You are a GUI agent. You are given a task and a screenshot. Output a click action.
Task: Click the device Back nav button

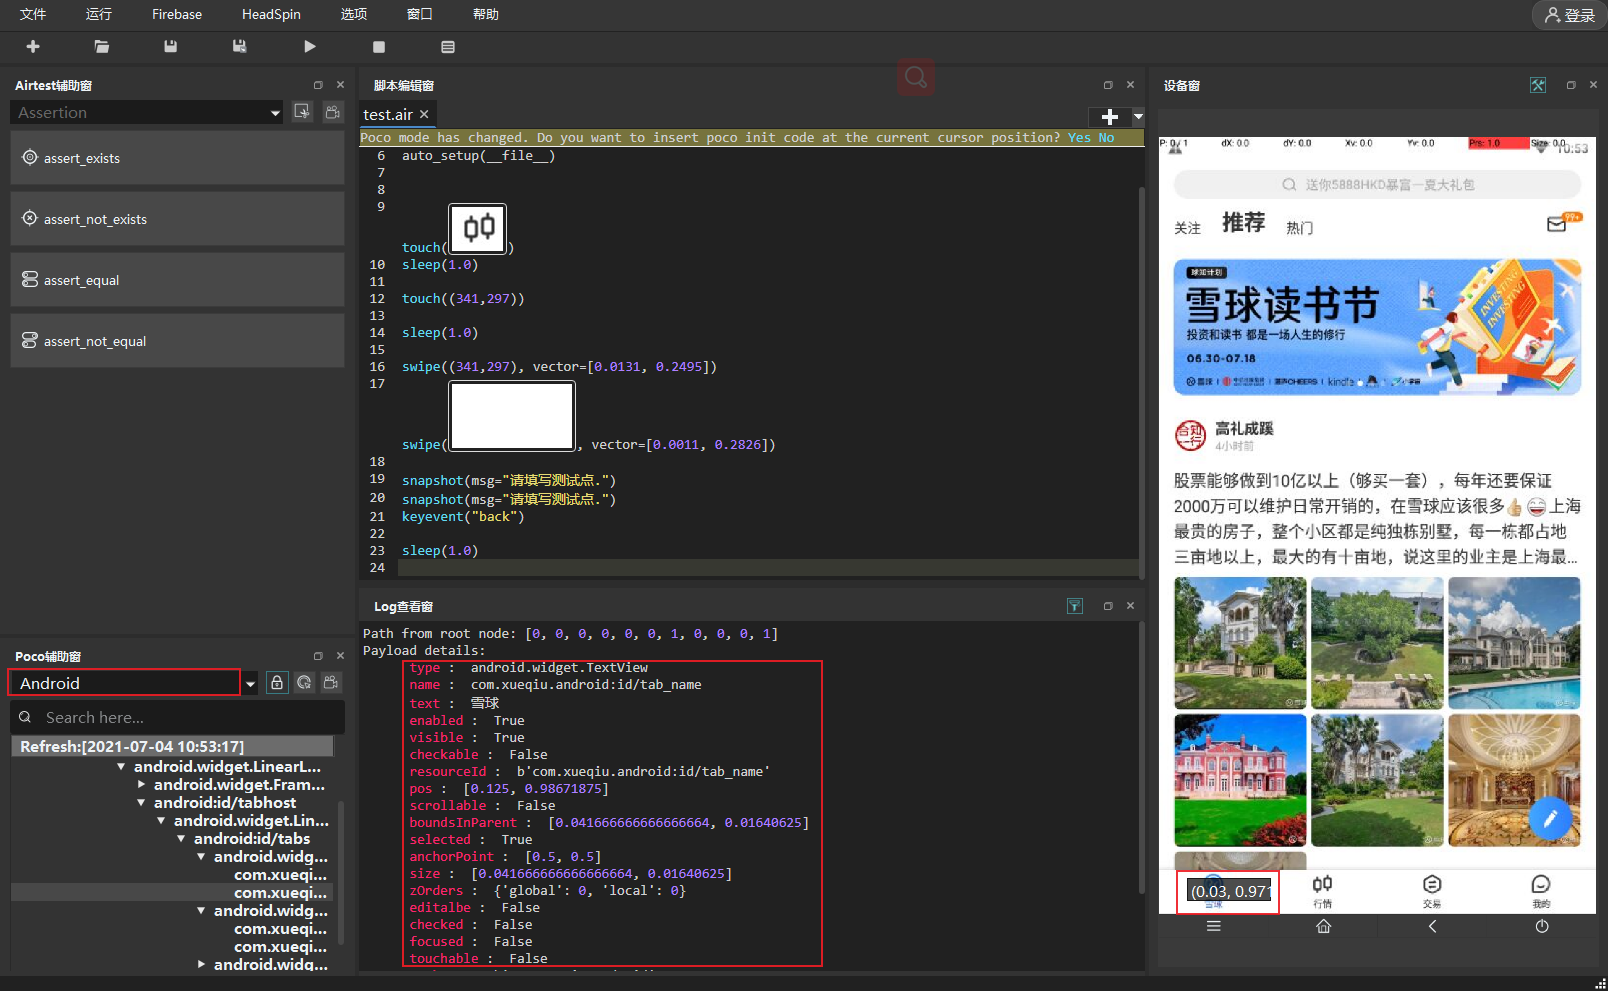pyautogui.click(x=1432, y=927)
